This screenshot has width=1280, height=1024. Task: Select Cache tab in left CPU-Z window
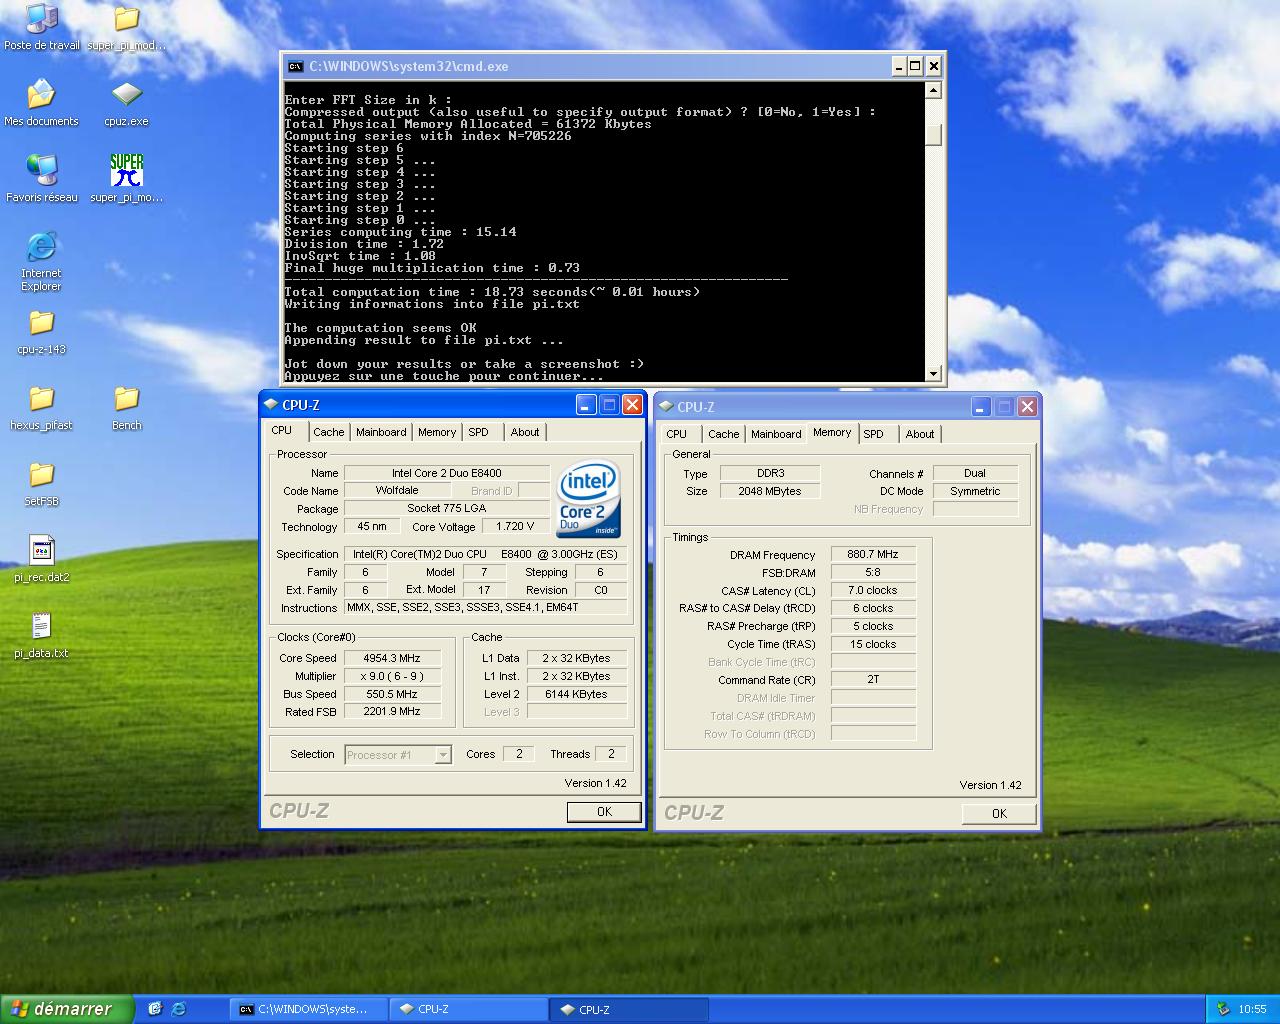[328, 432]
